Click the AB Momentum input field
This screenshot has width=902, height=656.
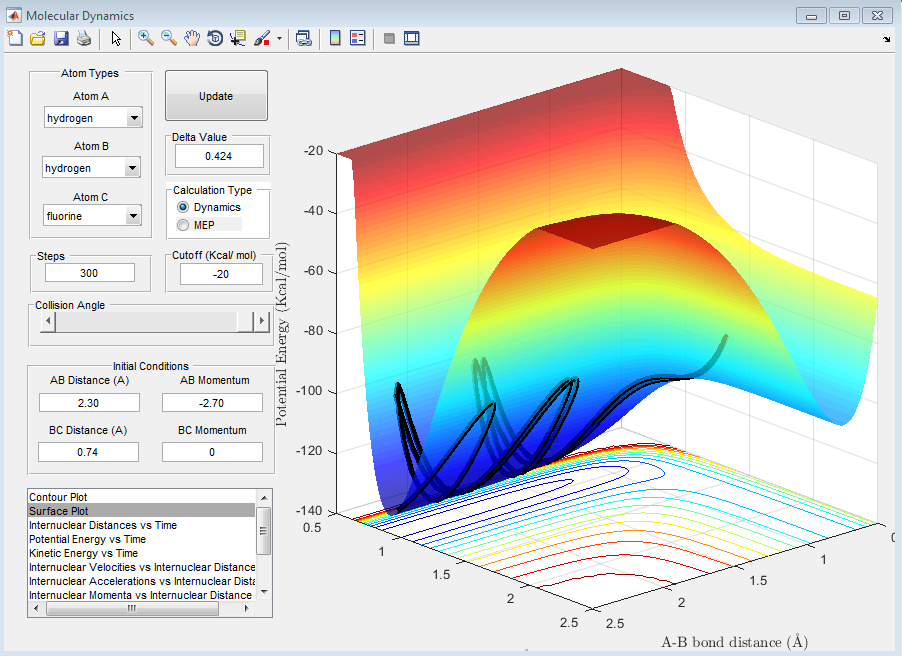(x=212, y=402)
